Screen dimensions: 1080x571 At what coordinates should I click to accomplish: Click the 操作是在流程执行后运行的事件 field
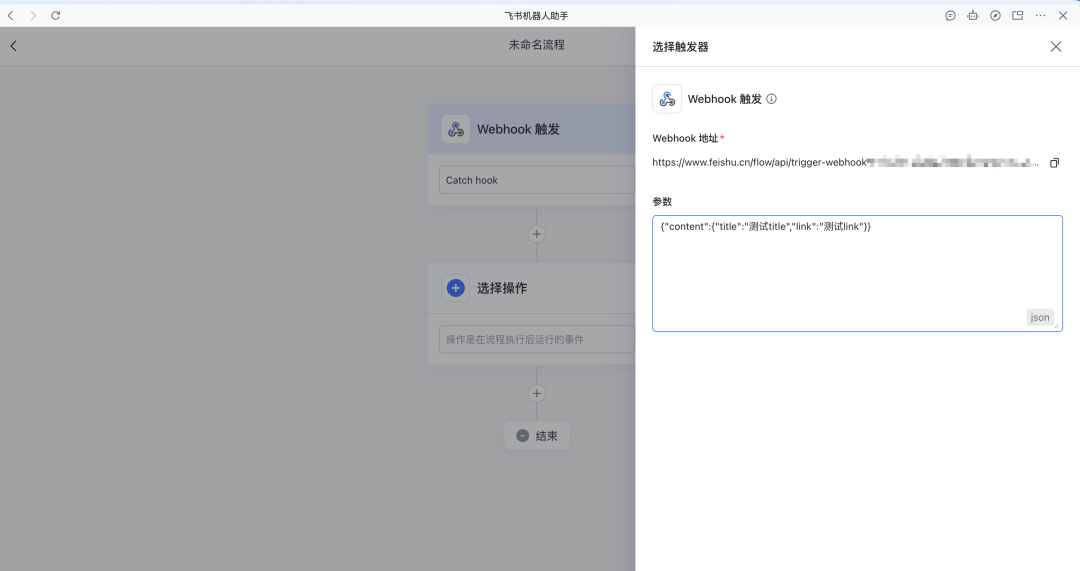(x=537, y=340)
